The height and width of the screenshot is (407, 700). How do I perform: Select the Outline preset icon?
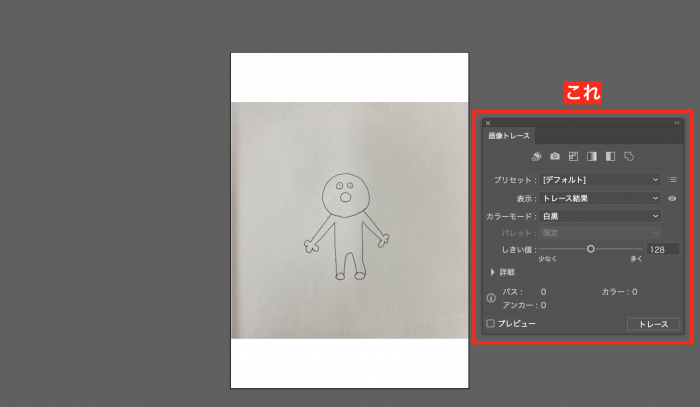click(629, 157)
